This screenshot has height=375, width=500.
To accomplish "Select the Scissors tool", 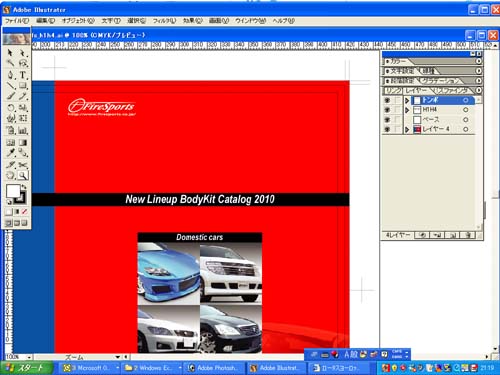I will pyautogui.click(x=23, y=165).
